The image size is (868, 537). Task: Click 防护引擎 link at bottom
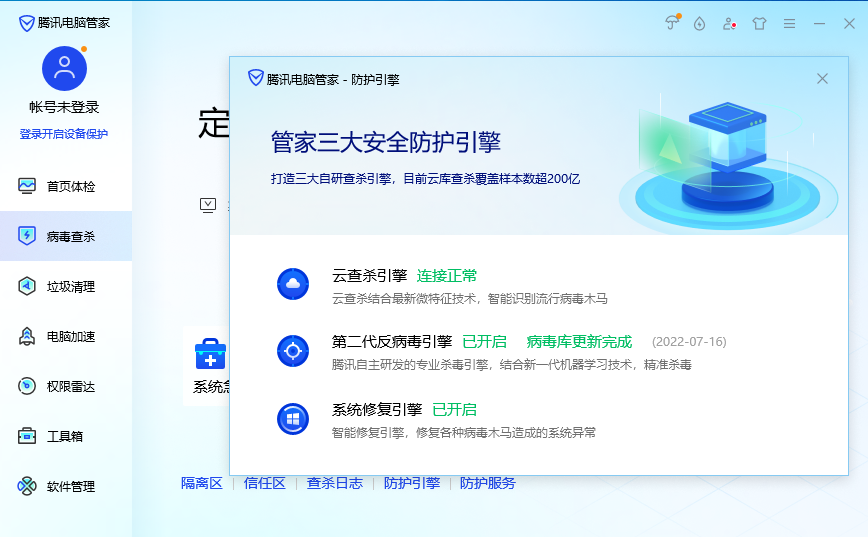412,483
